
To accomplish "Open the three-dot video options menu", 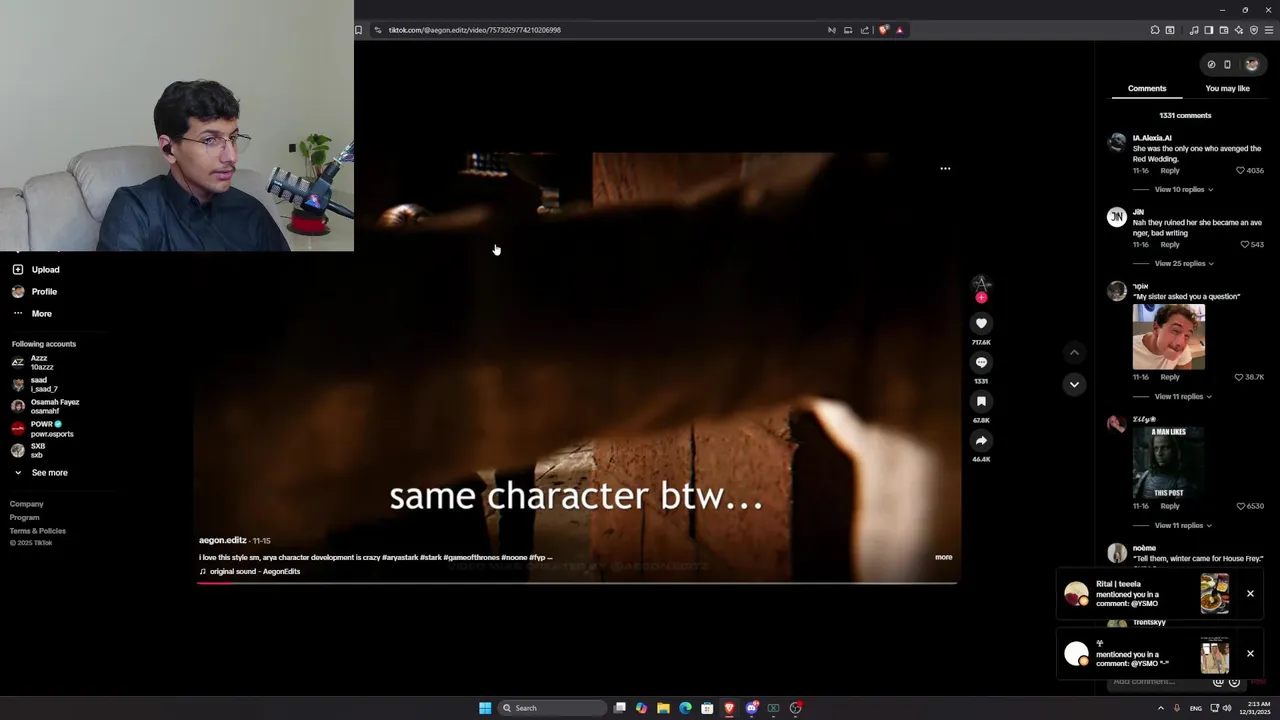I will click(945, 168).
